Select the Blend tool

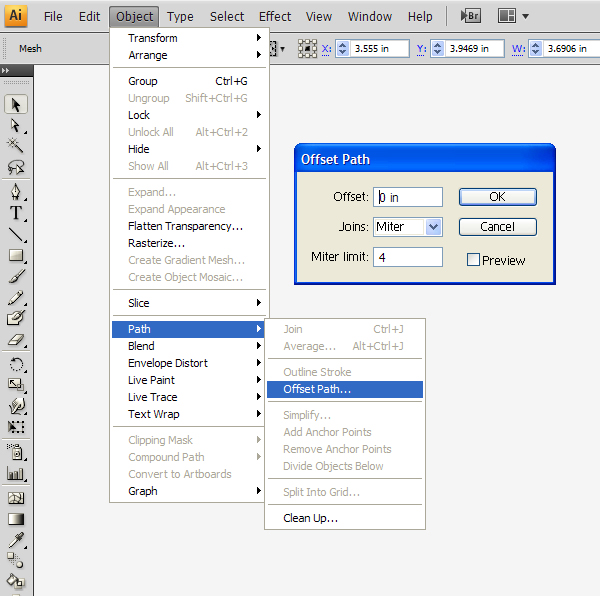16,561
